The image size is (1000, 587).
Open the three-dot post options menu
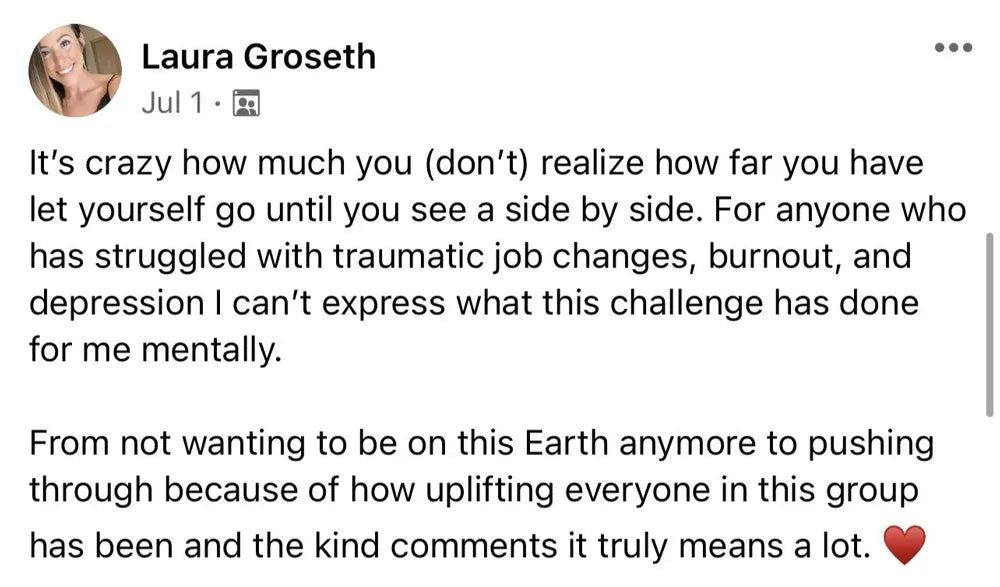[952, 48]
